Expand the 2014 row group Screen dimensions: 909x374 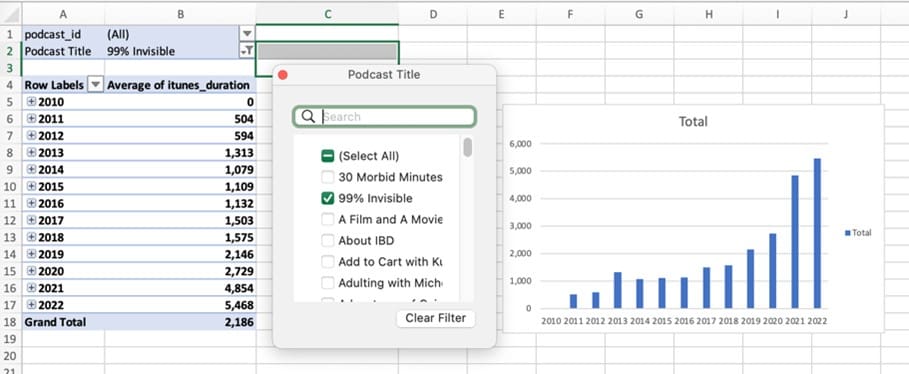pos(31,169)
